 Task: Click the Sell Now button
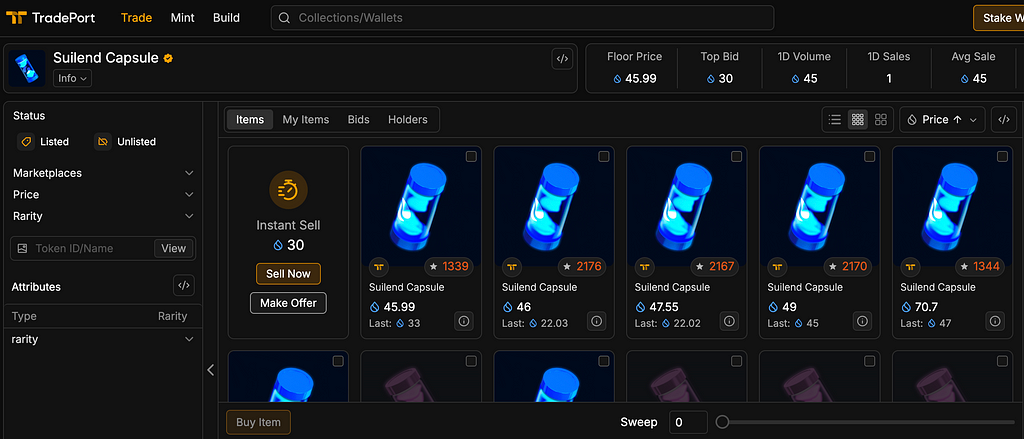tap(288, 274)
